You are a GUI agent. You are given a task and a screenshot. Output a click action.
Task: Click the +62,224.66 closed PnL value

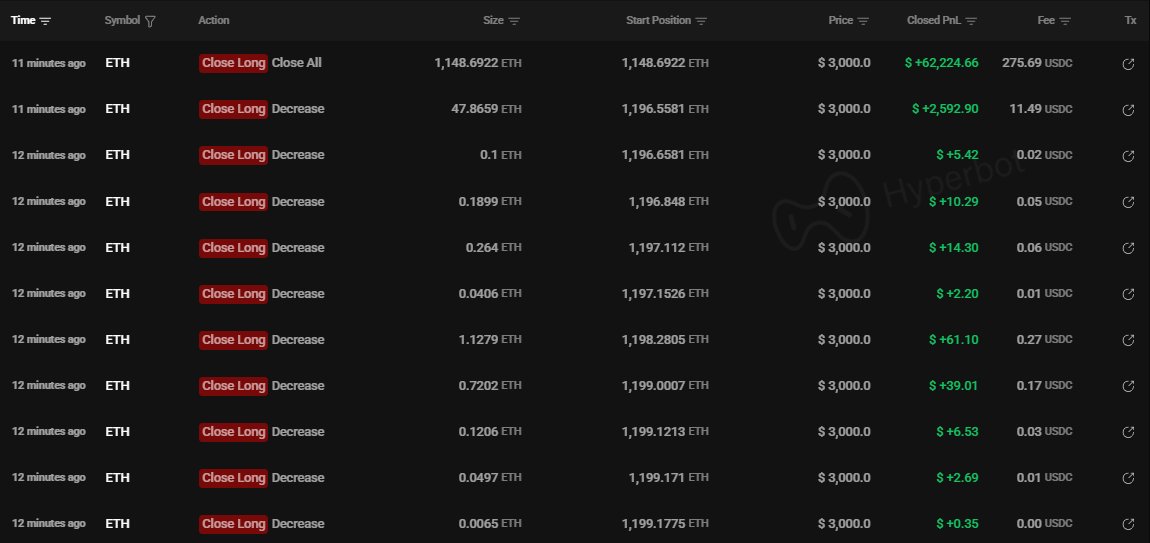coord(941,63)
